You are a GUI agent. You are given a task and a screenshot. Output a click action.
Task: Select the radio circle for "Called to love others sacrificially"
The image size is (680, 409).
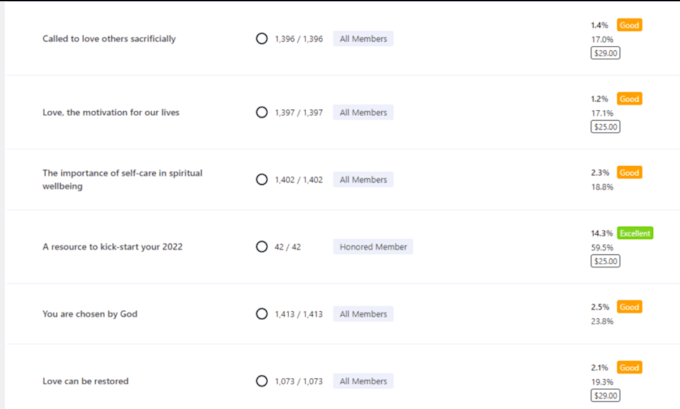pyautogui.click(x=262, y=39)
